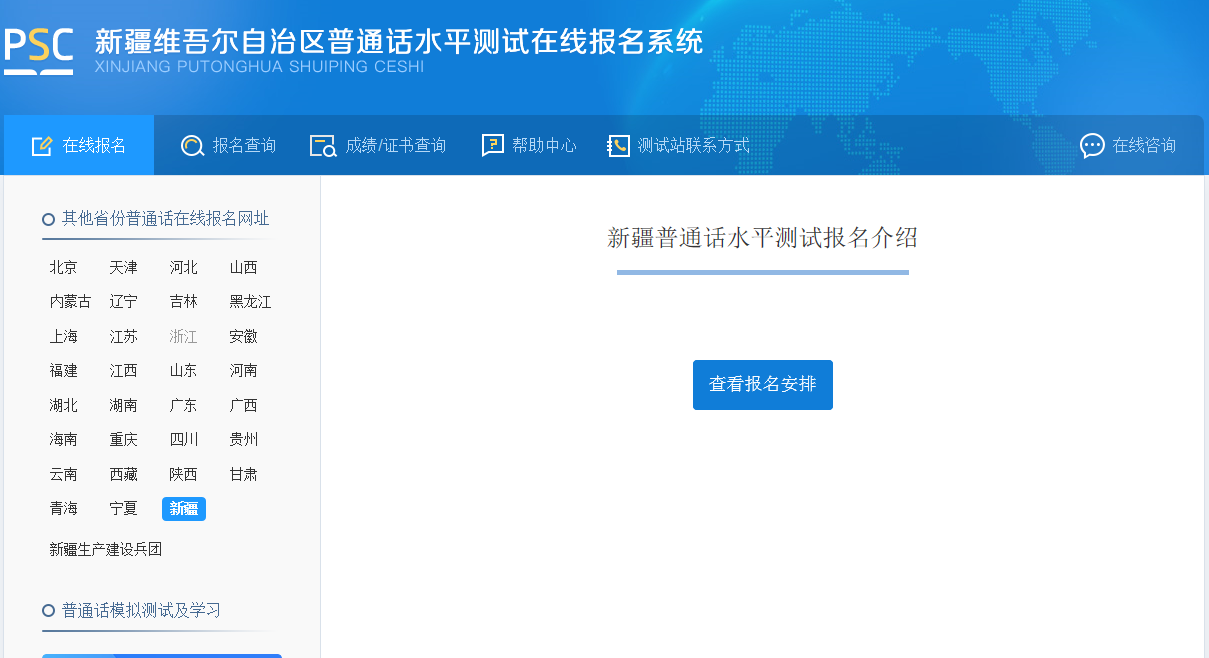
Task: Click the site title 新疆维吾尔自治区普通话水平测试在线报名系统
Action: (399, 41)
